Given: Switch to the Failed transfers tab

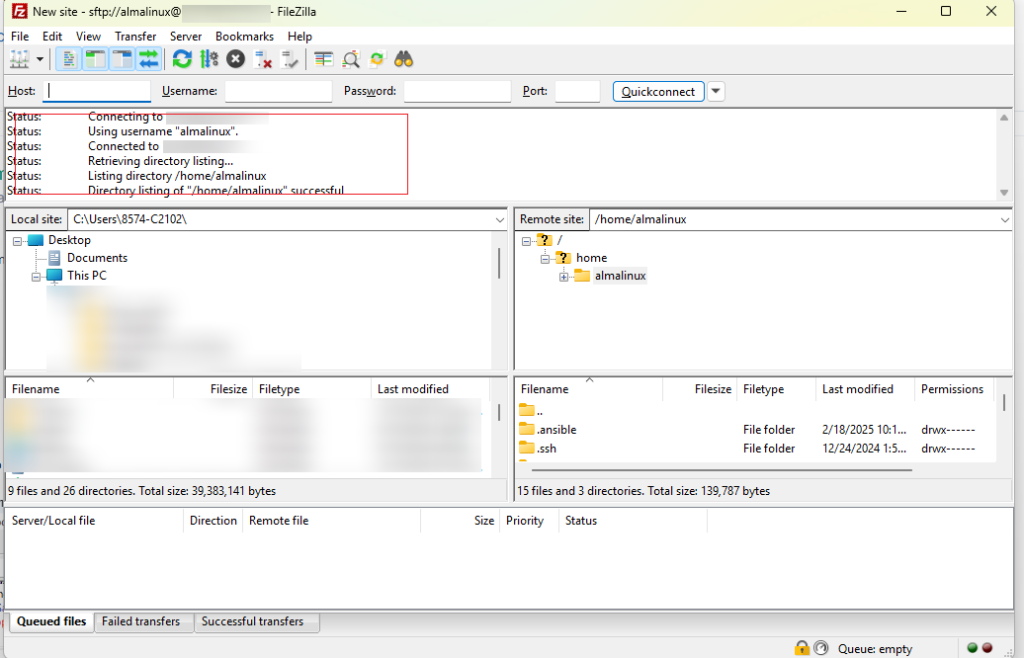Looking at the screenshot, I should point(141,621).
